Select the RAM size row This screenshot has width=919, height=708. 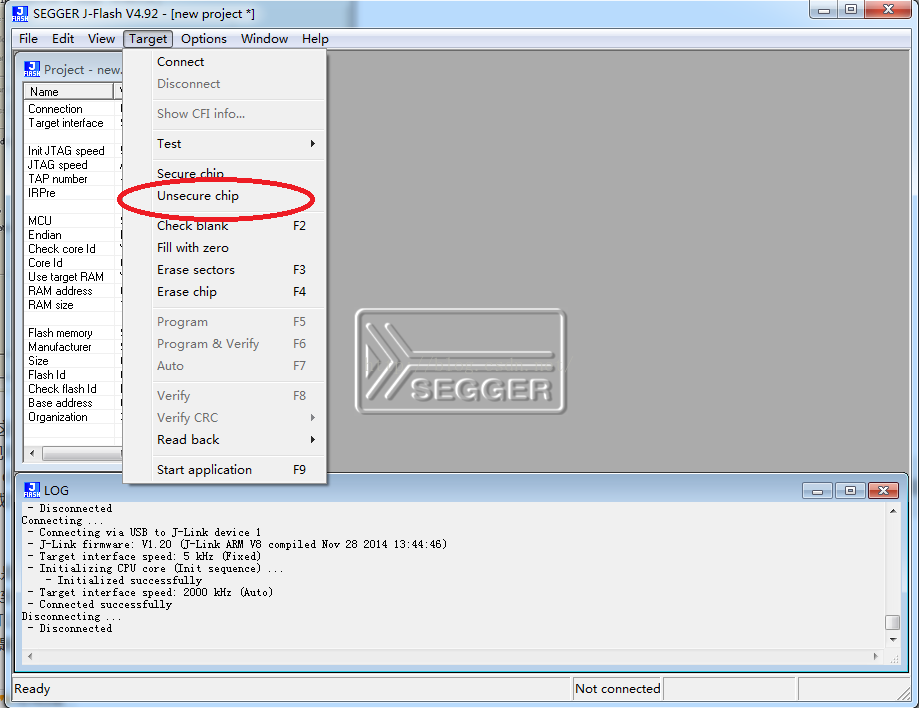[73, 305]
